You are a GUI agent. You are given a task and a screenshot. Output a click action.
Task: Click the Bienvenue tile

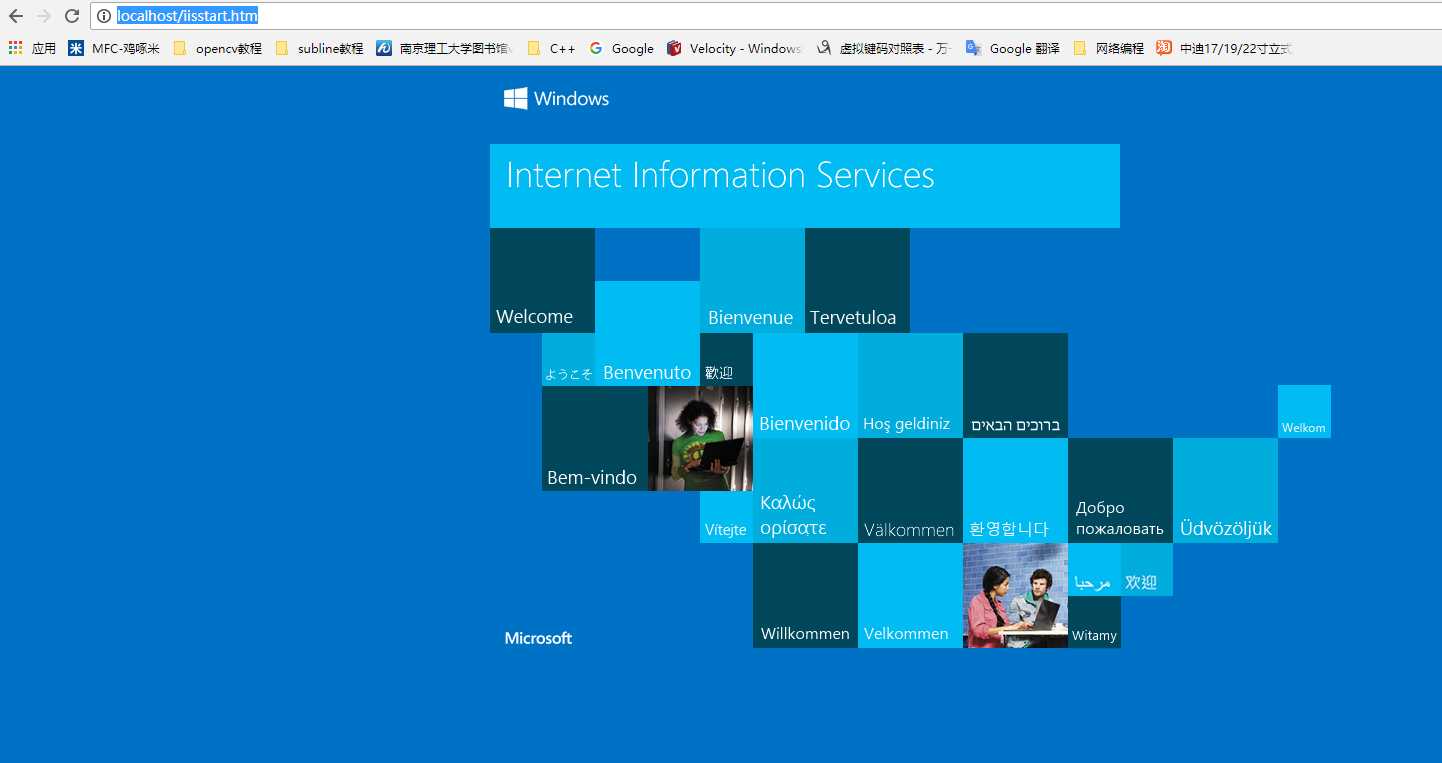pos(752,280)
